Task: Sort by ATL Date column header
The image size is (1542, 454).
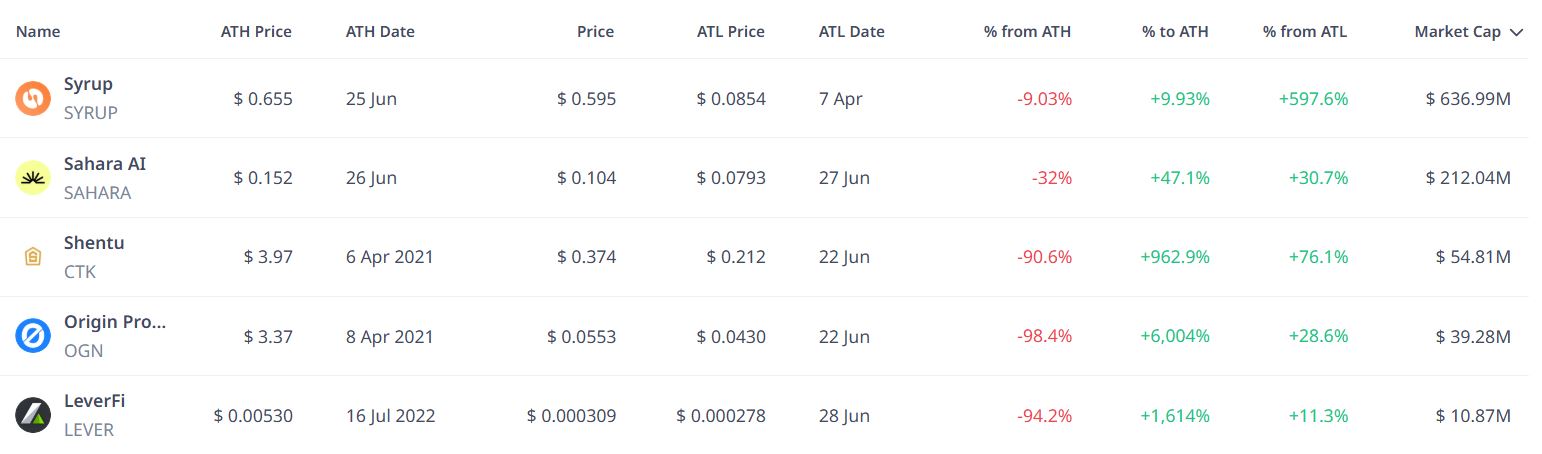Action: (x=851, y=32)
